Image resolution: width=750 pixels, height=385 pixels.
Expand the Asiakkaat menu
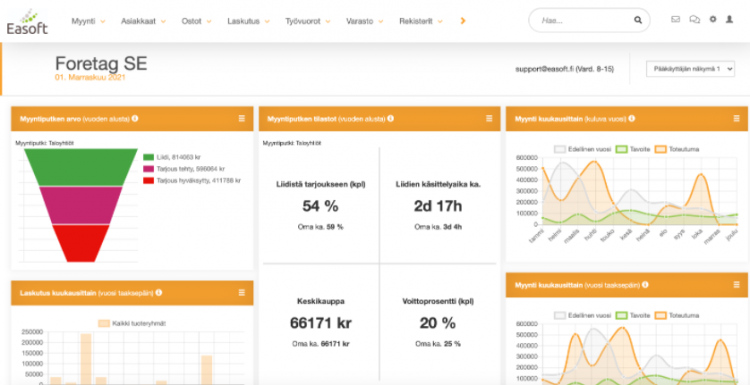pos(143,21)
